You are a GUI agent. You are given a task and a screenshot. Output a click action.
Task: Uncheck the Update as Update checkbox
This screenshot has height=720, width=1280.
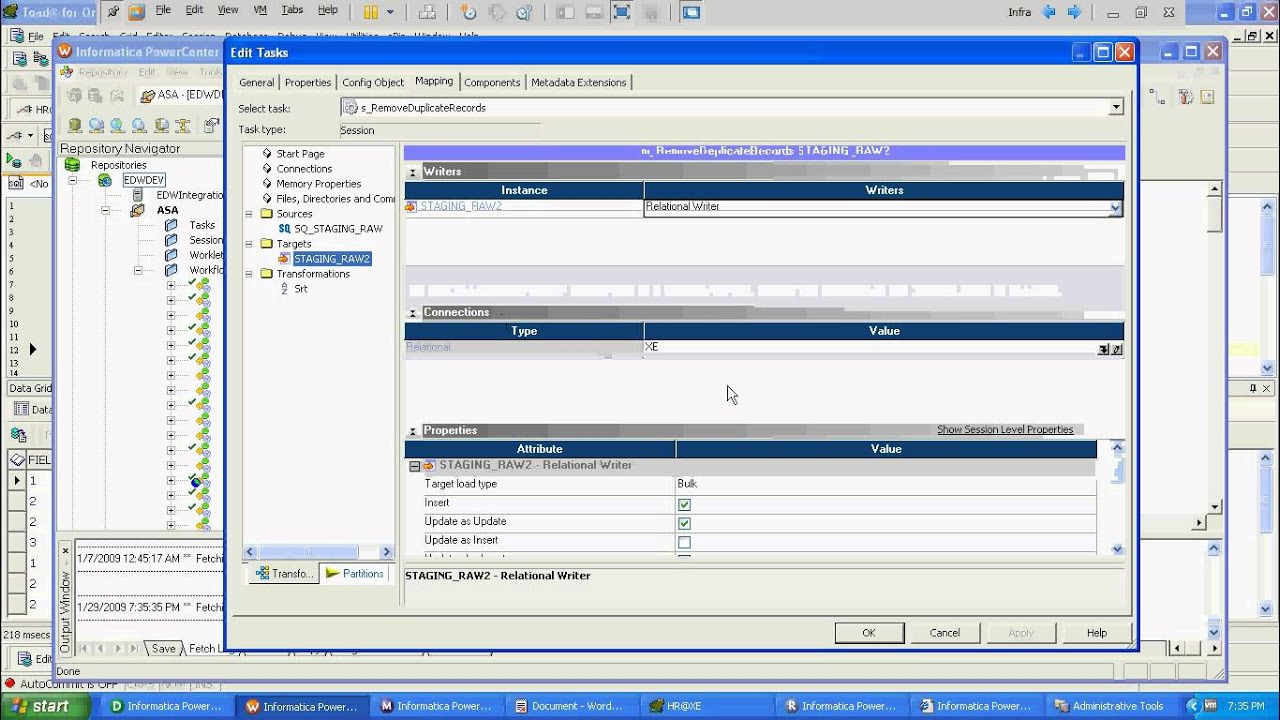[684, 523]
